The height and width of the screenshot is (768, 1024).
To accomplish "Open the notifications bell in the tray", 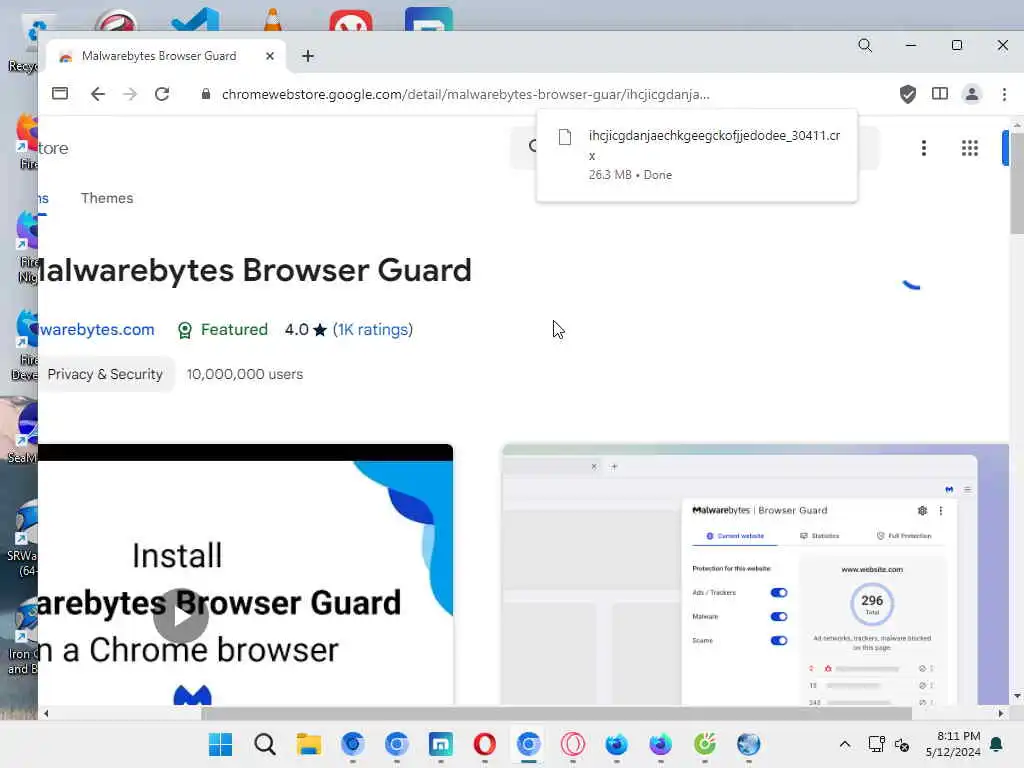I will 997,744.
